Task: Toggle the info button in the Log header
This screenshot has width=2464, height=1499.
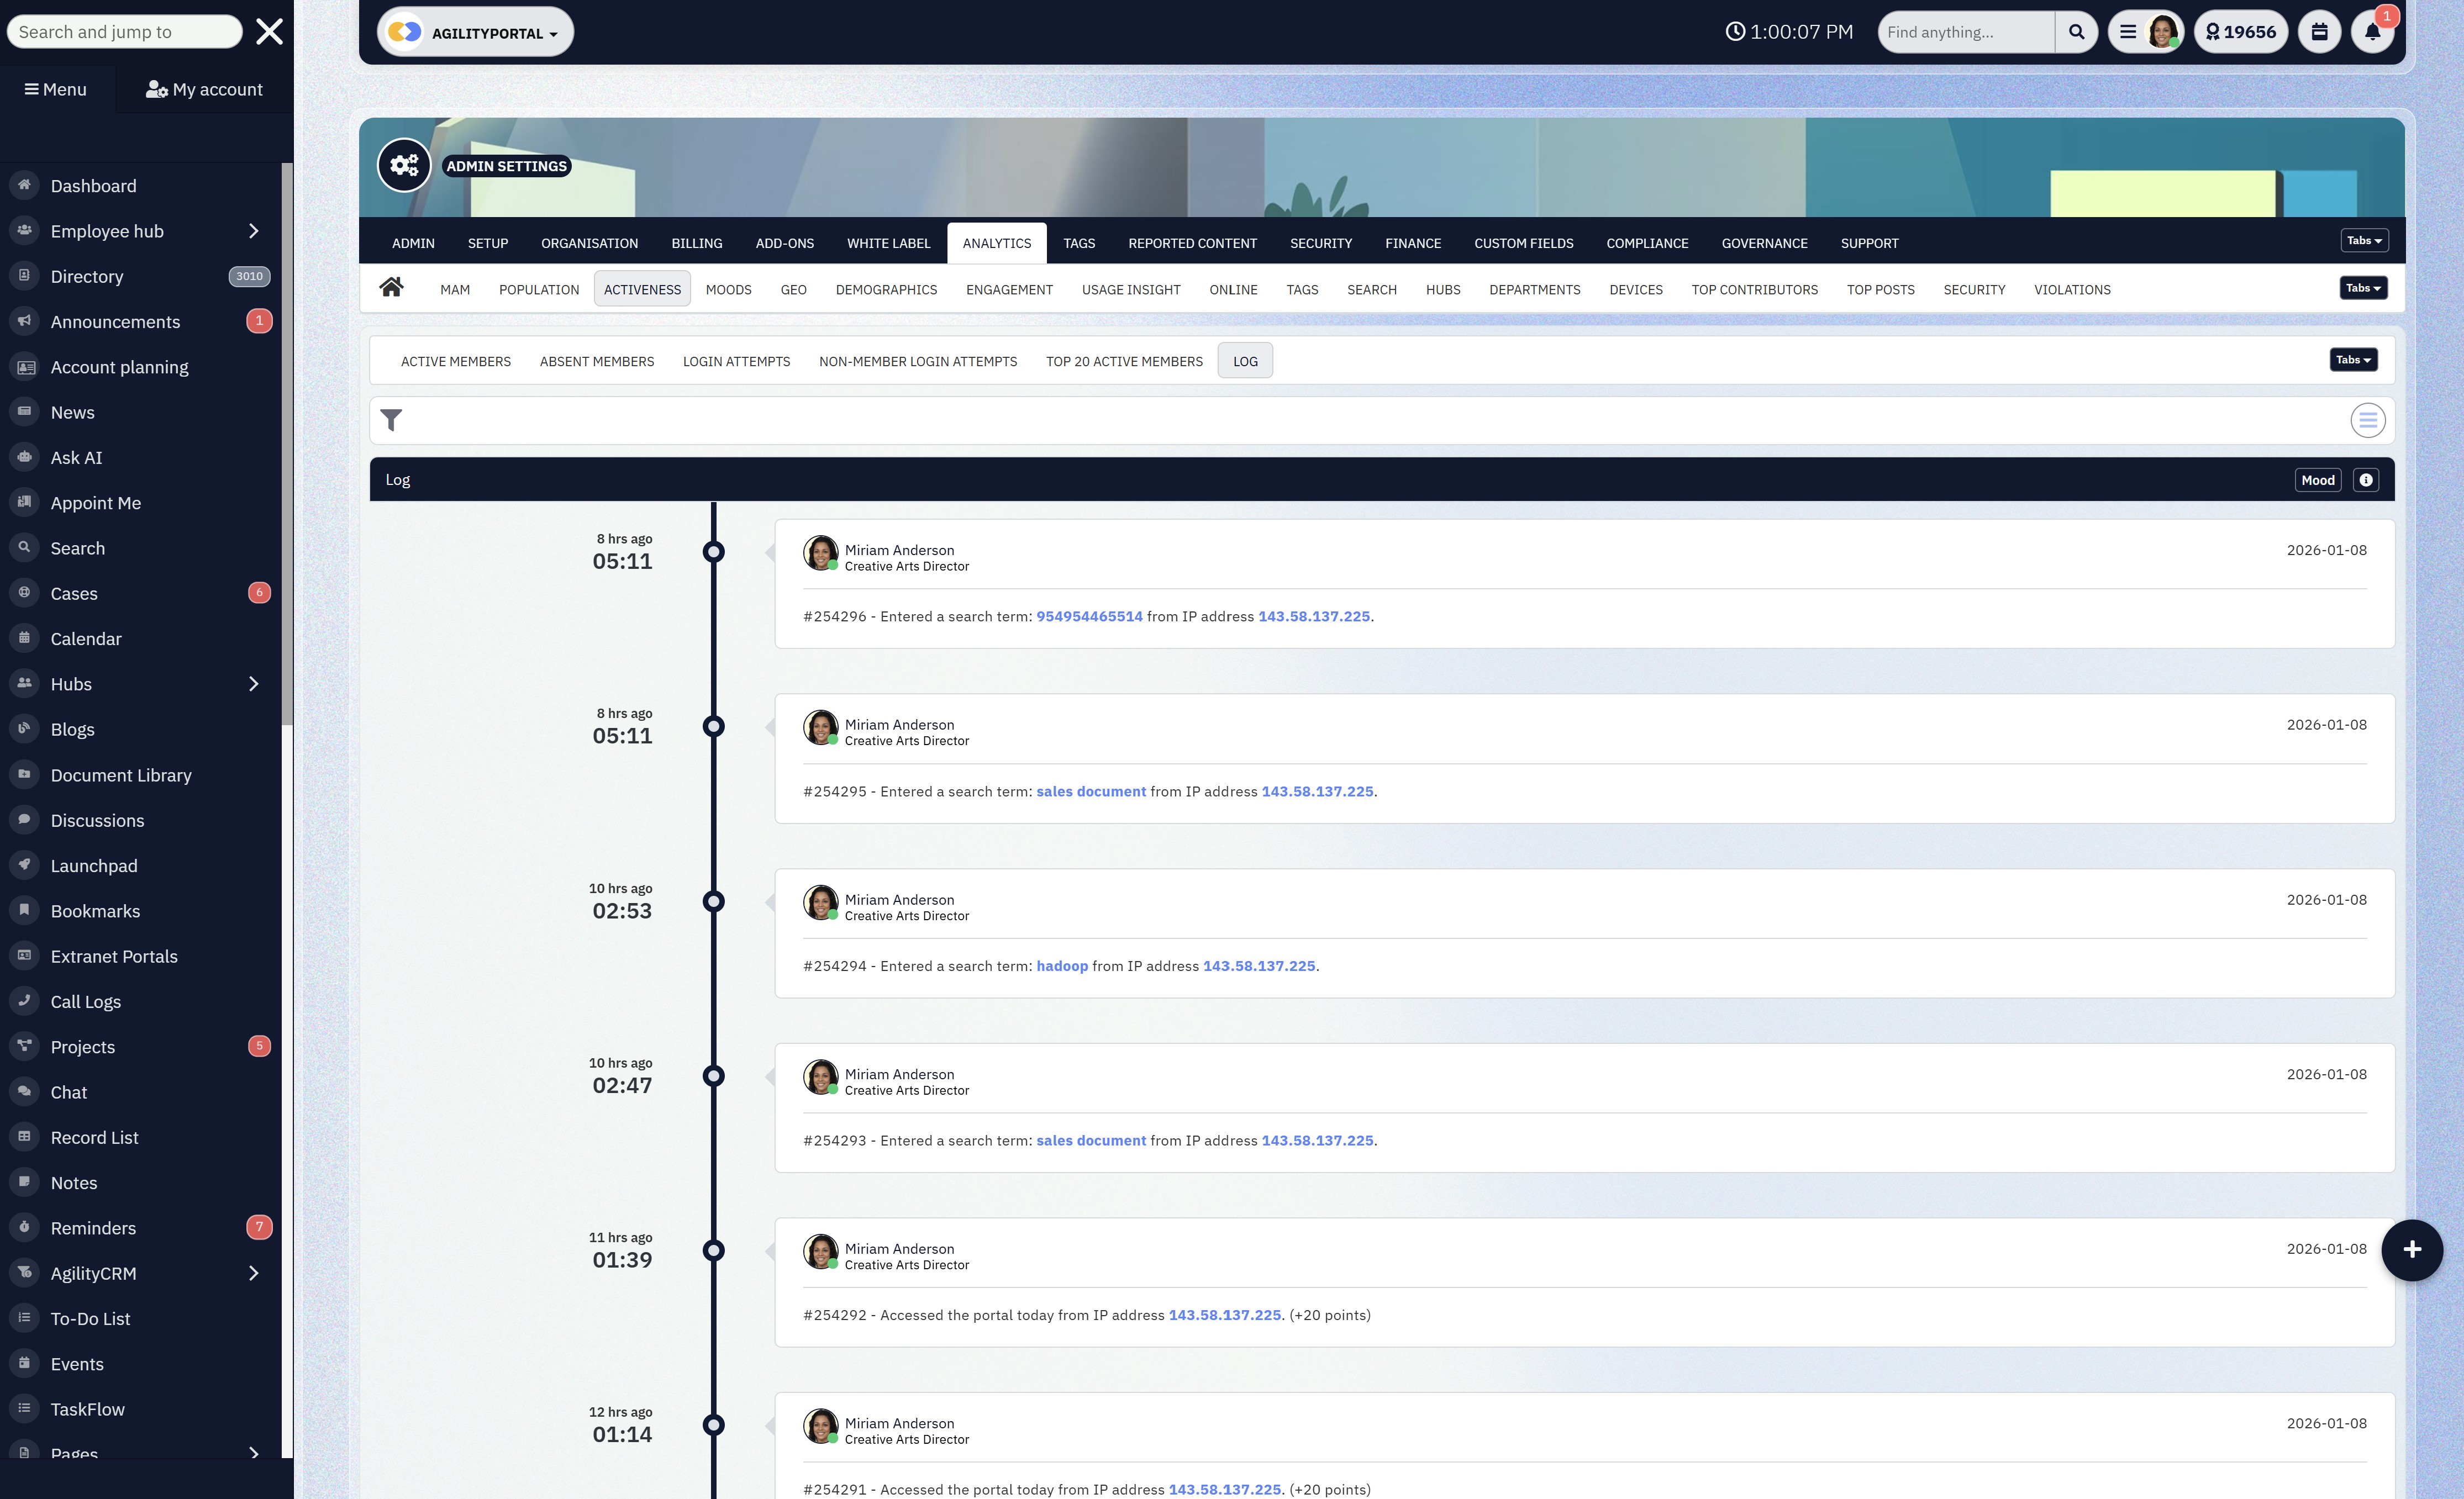Action: (2366, 479)
